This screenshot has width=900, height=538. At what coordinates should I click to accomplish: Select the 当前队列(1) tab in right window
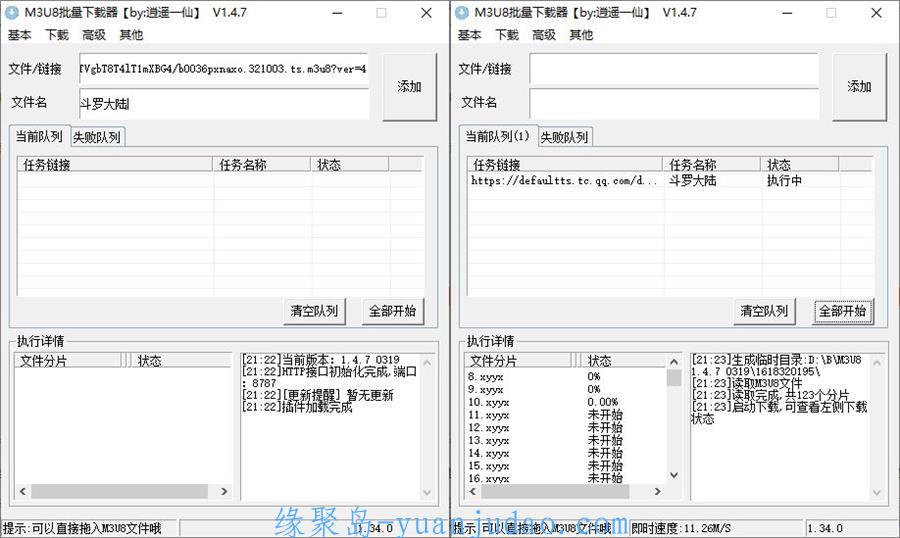coord(497,137)
